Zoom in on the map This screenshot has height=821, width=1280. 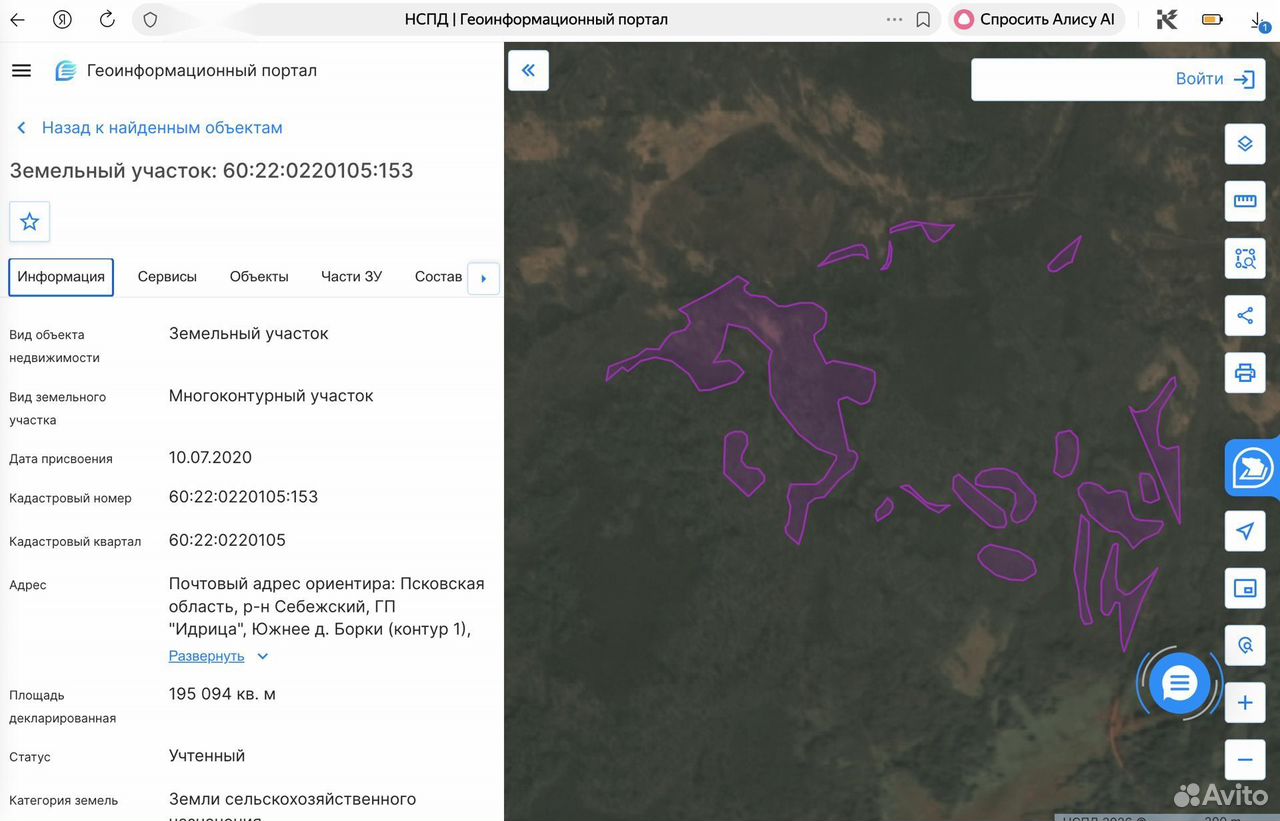[1245, 703]
